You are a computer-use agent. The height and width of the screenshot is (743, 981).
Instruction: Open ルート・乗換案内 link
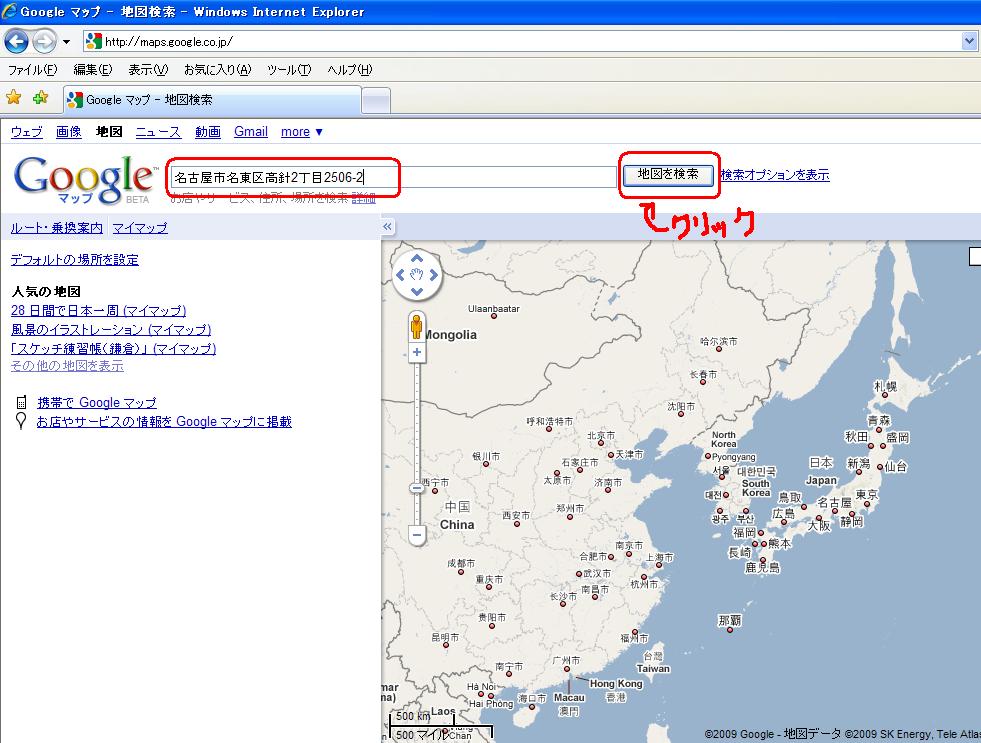[x=56, y=228]
